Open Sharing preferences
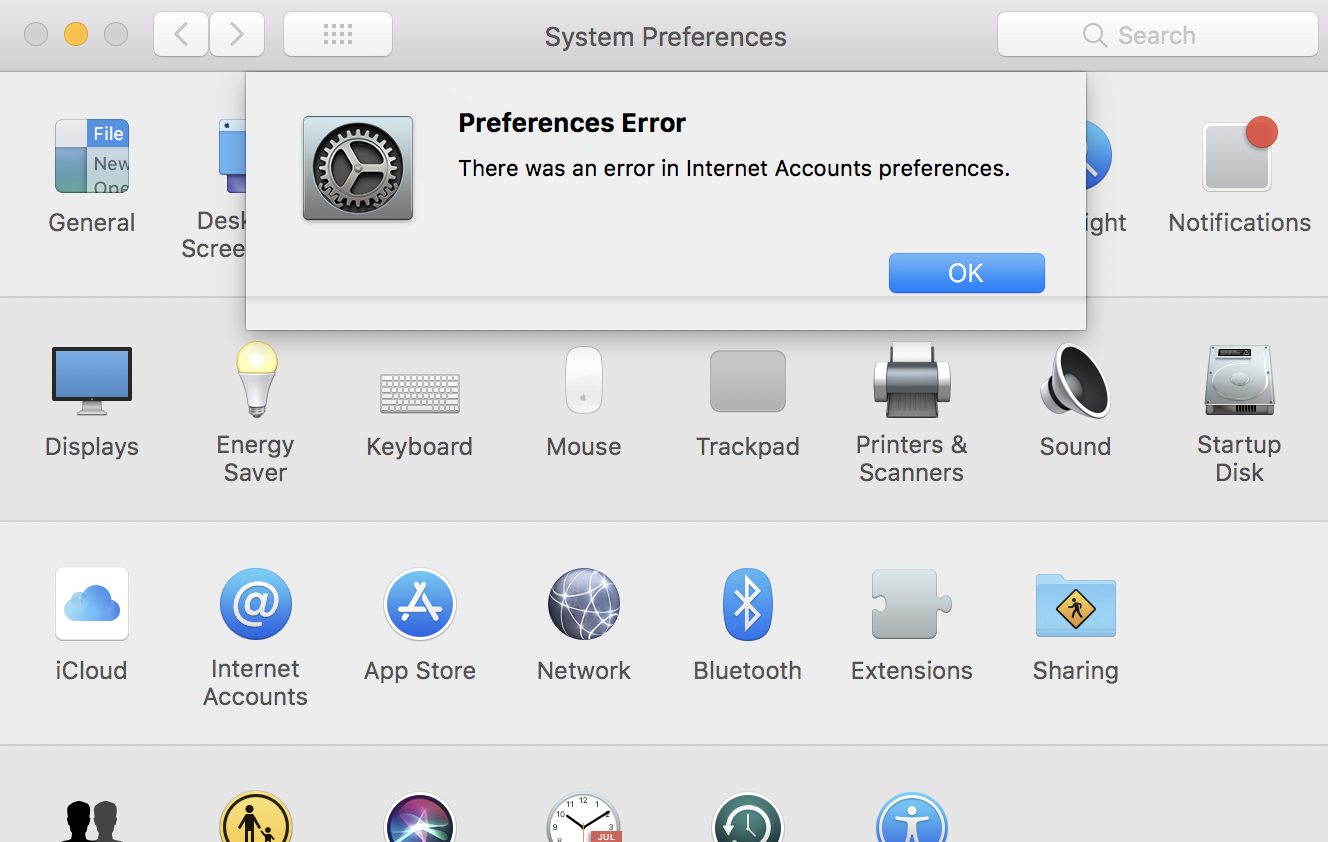Viewport: 1328px width, 842px height. (1075, 605)
